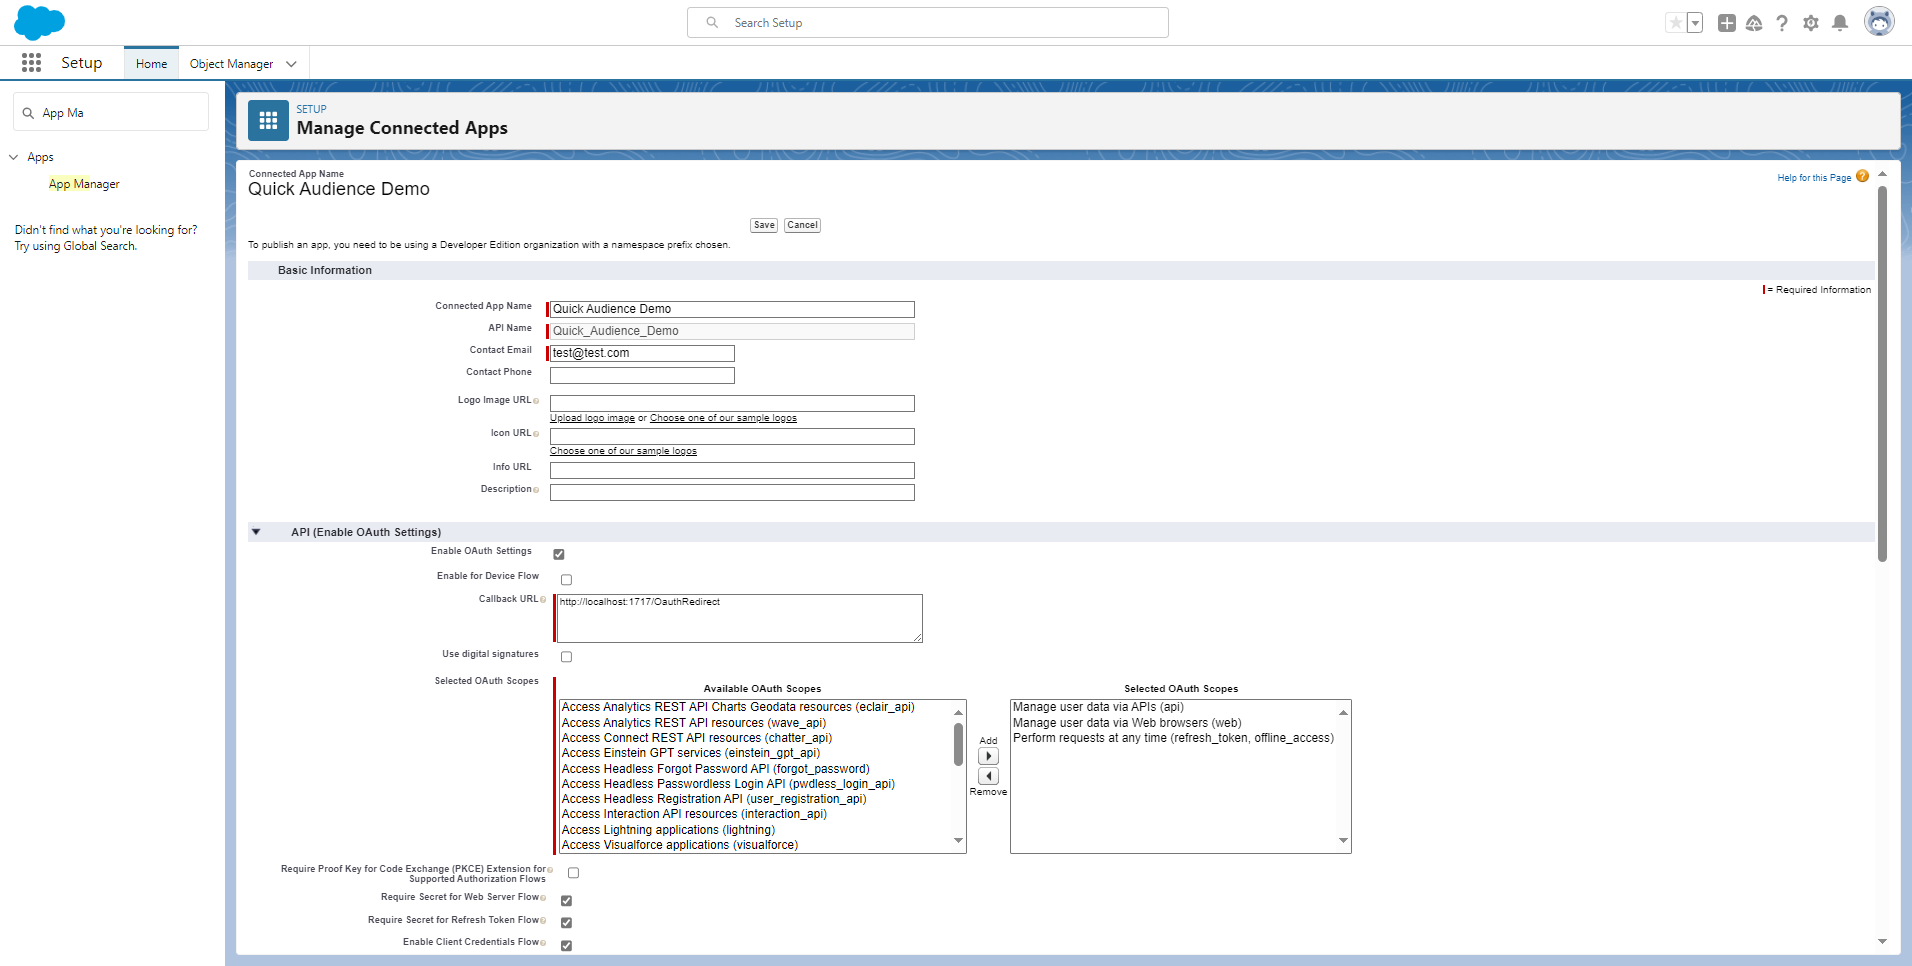The height and width of the screenshot is (966, 1912).
Task: Click the Contact Phone field
Action: [x=642, y=375]
